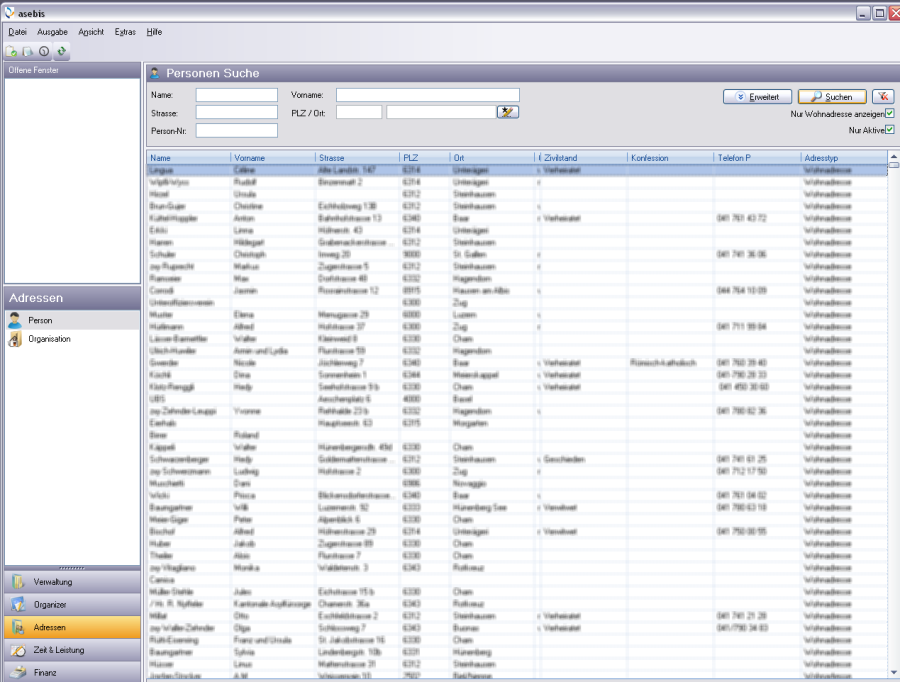Click into the Vorname search field
The image size is (900, 682).
point(427,95)
